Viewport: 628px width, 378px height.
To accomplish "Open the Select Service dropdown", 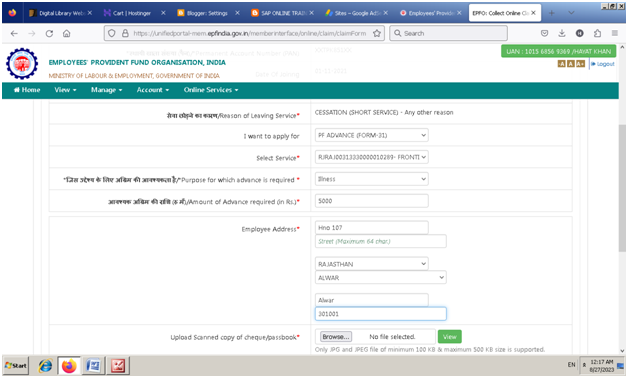I will tap(372, 157).
